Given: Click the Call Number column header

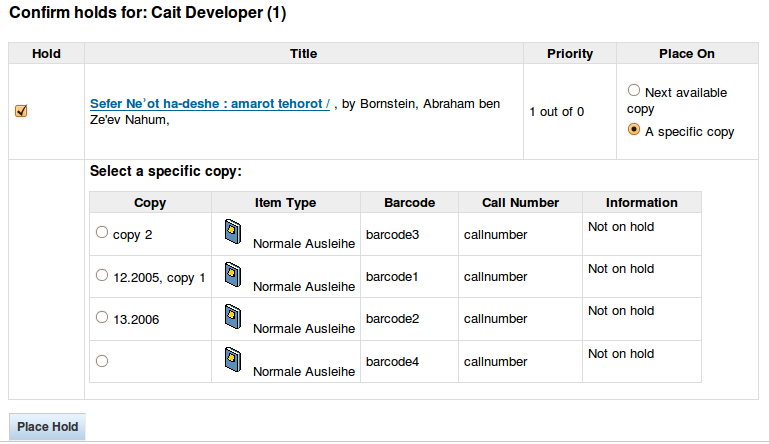Looking at the screenshot, I should 519,202.
